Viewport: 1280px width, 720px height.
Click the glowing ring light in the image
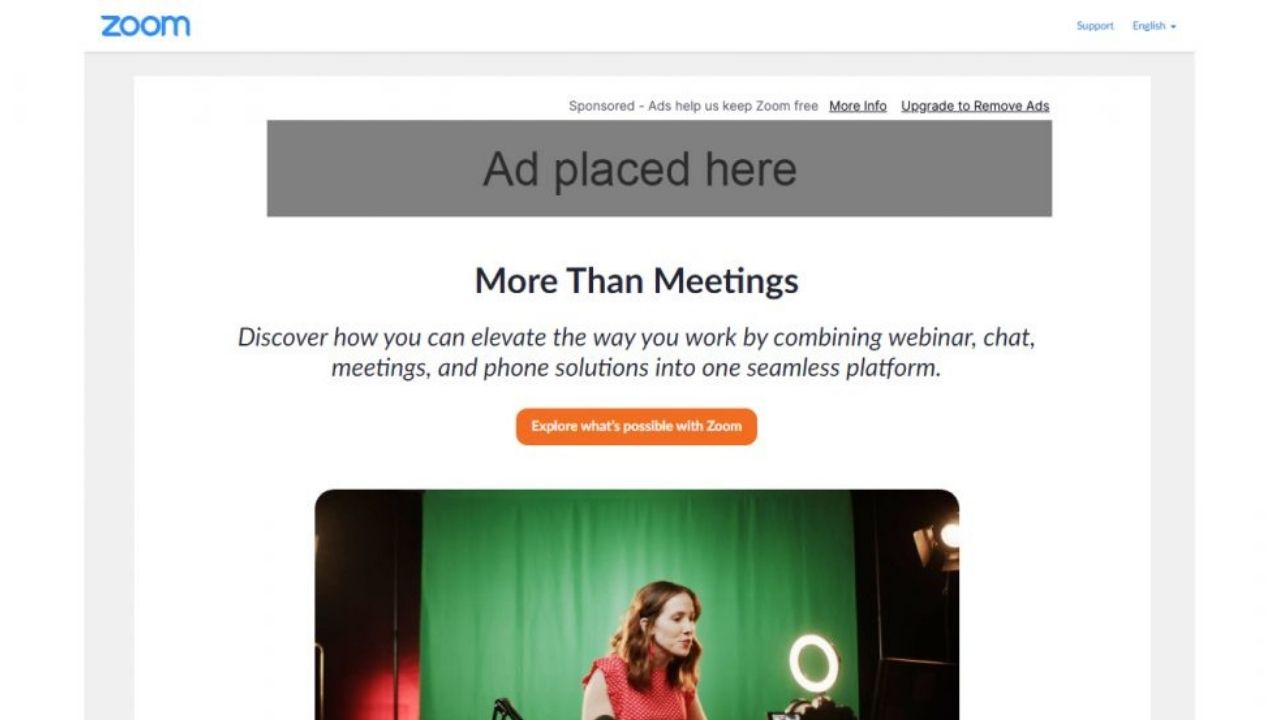[813, 663]
